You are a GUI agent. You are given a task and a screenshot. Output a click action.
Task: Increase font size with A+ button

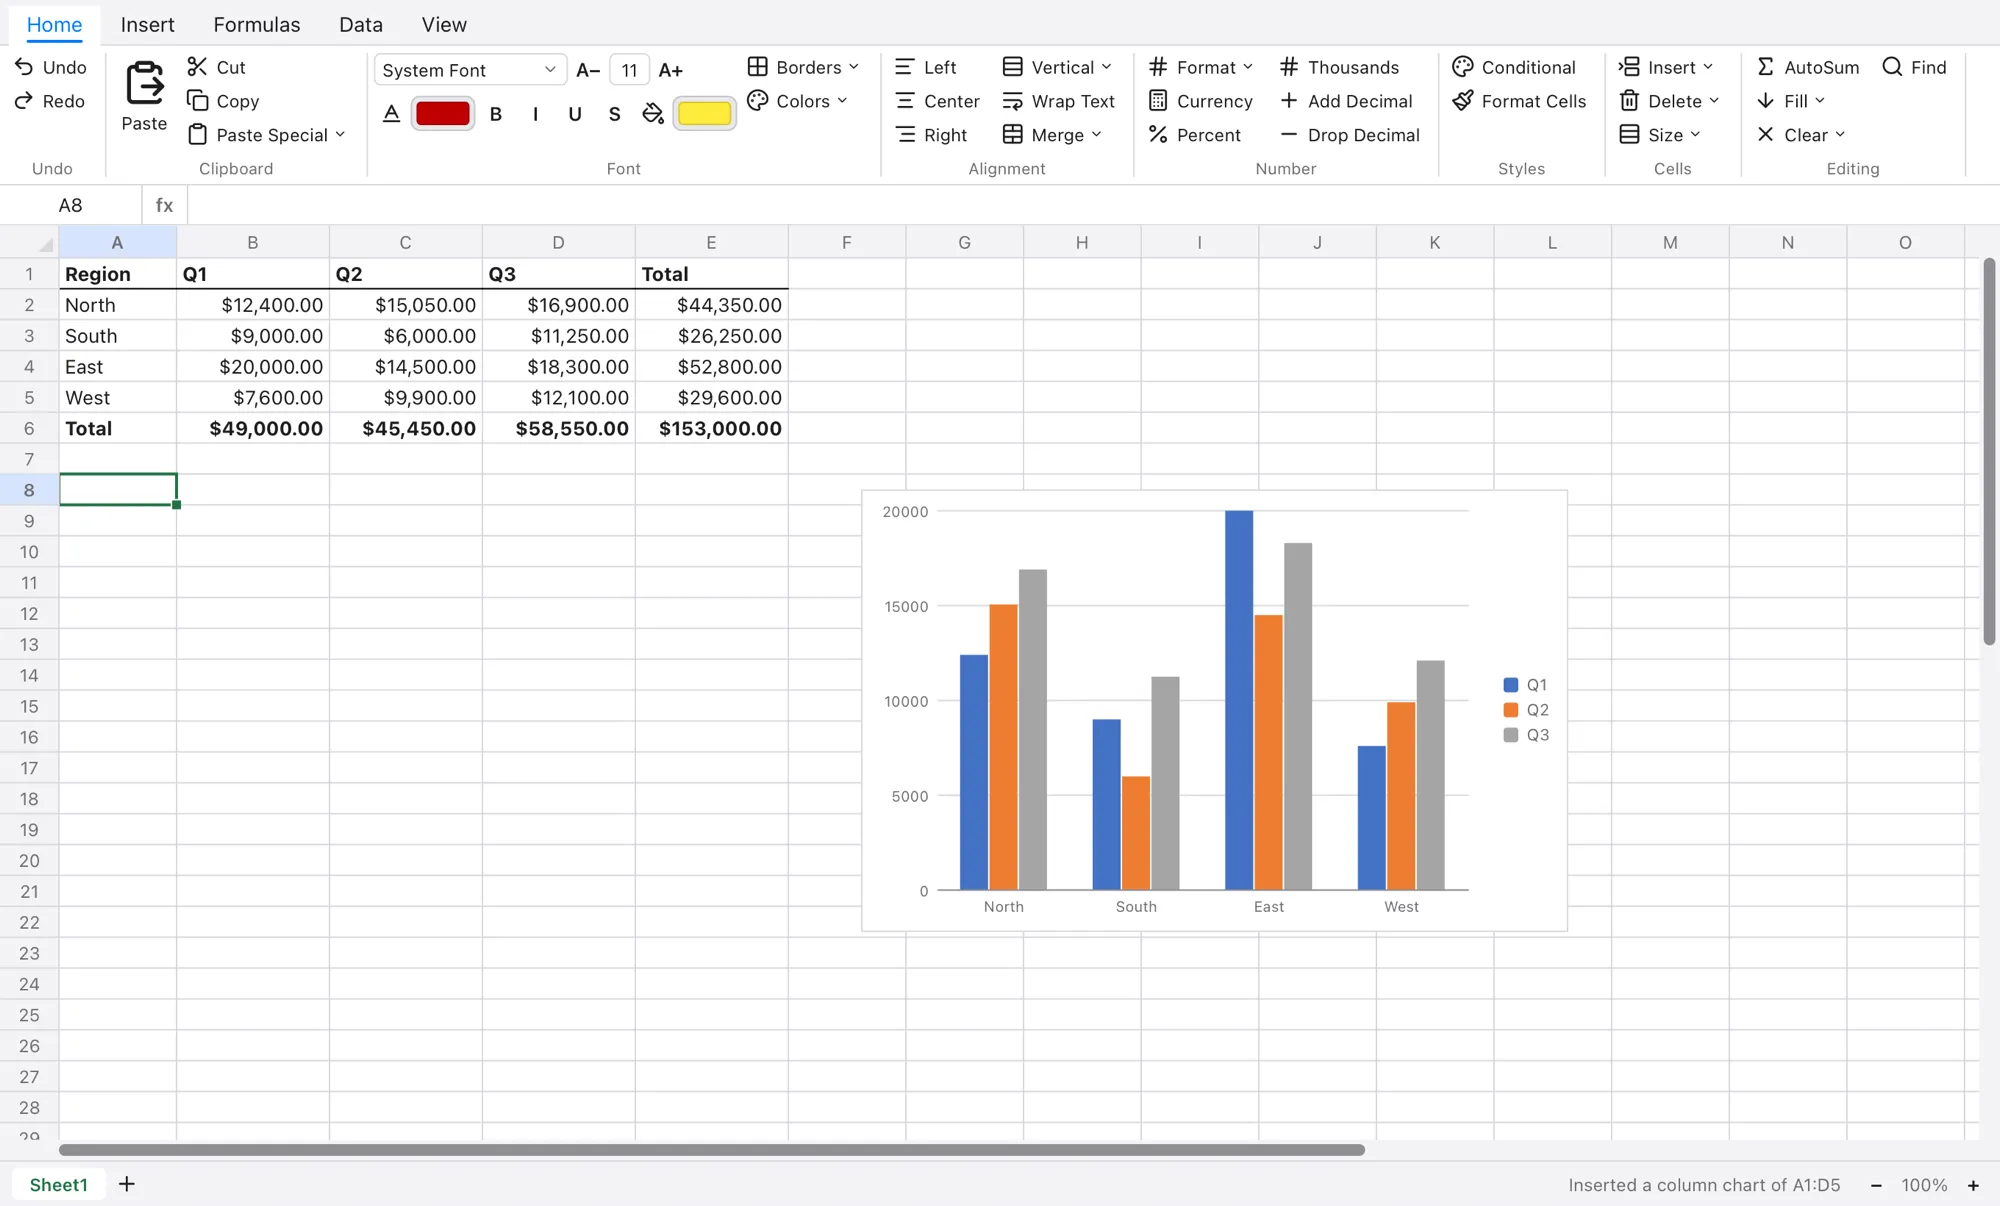[670, 70]
